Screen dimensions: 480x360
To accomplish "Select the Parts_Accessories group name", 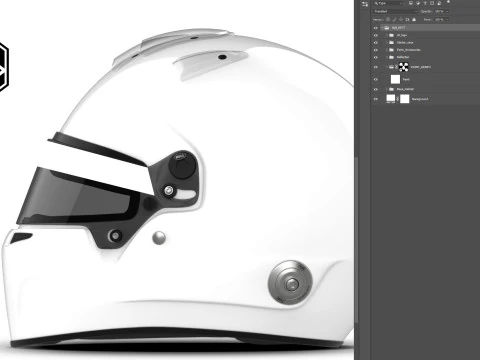I will [409, 50].
